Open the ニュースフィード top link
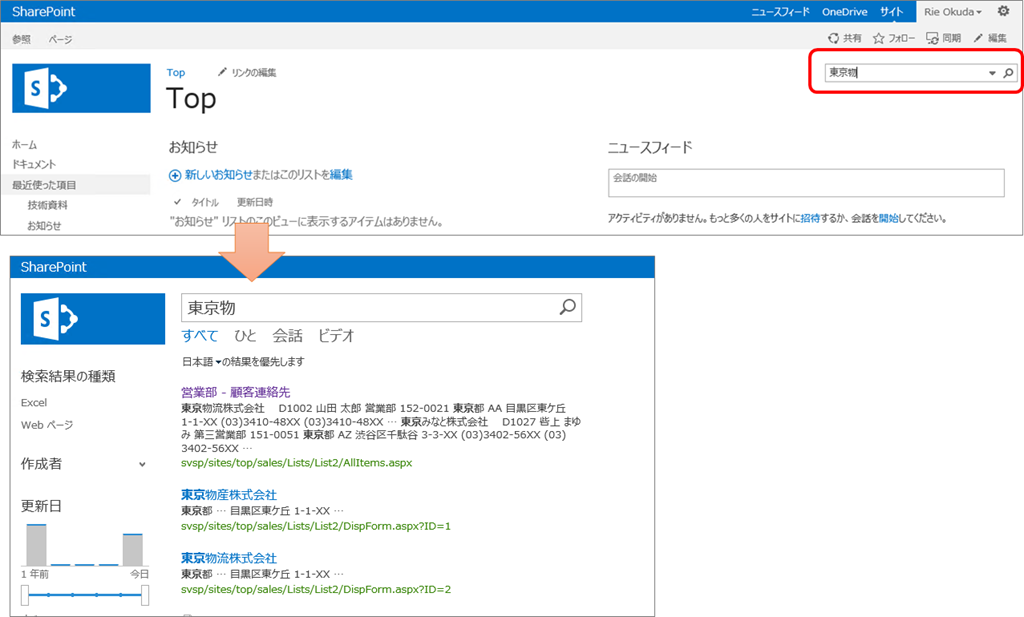 point(780,12)
